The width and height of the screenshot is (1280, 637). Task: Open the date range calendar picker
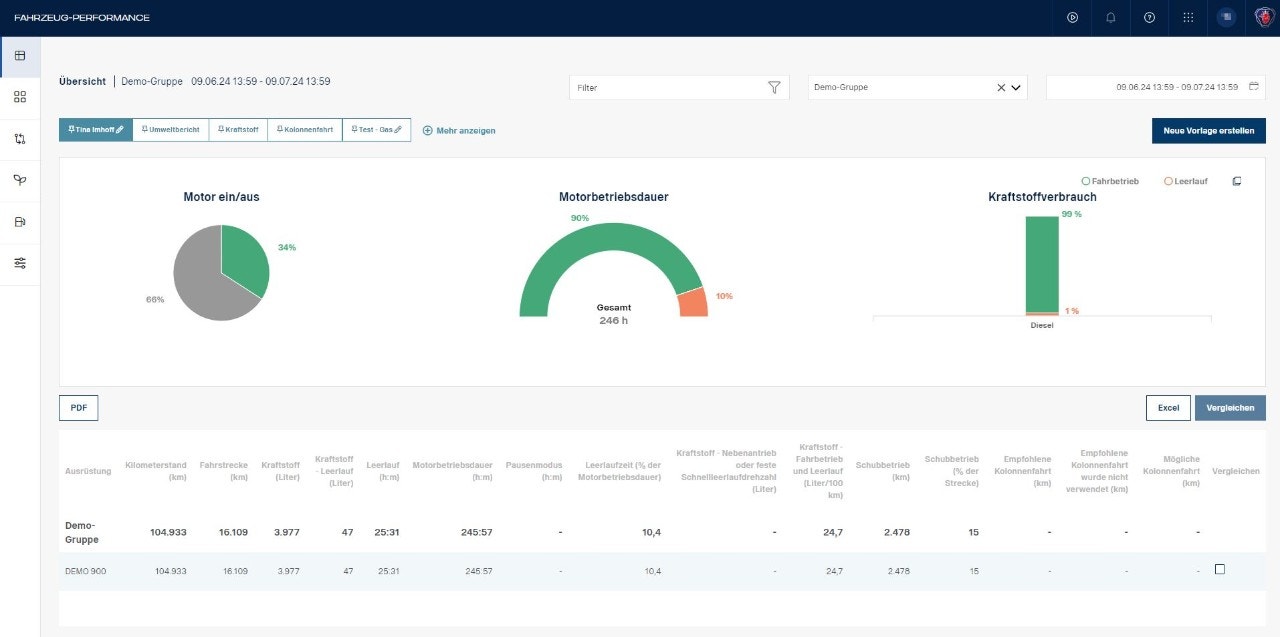pos(1253,87)
